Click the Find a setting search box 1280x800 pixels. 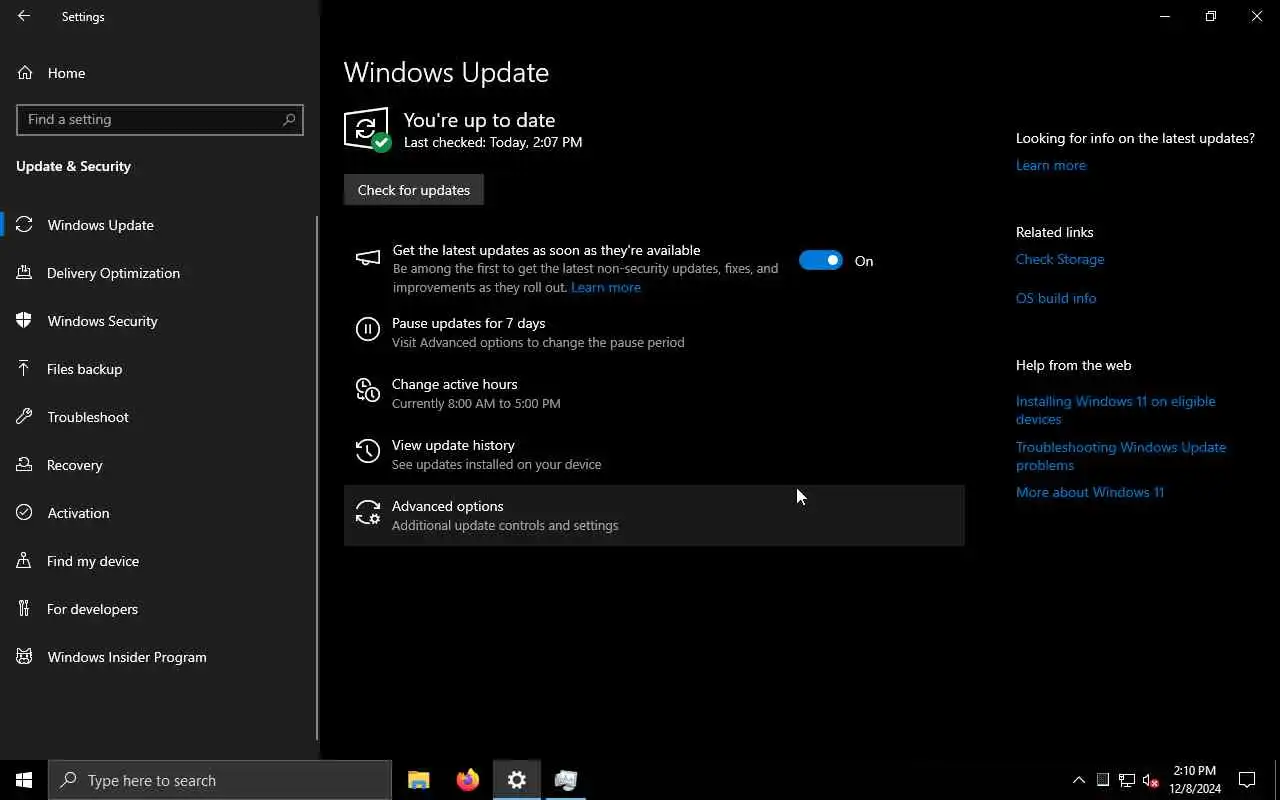click(160, 119)
